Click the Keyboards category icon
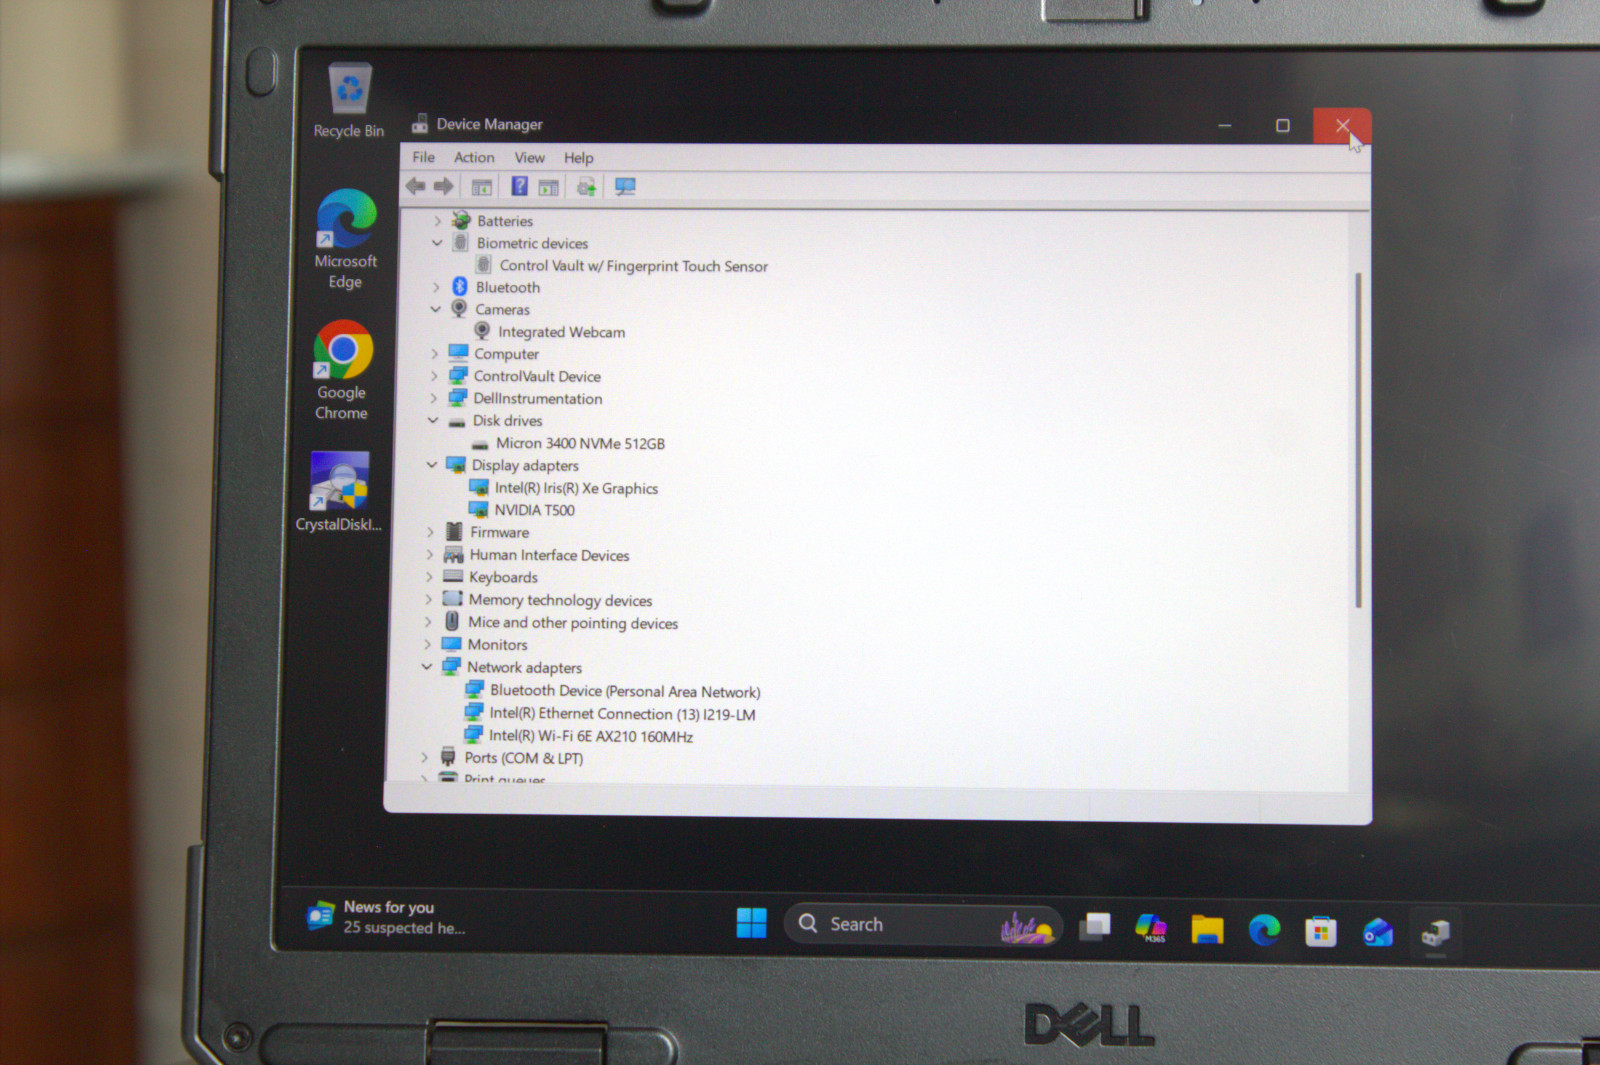Viewport: 1600px width, 1065px height. tap(453, 576)
